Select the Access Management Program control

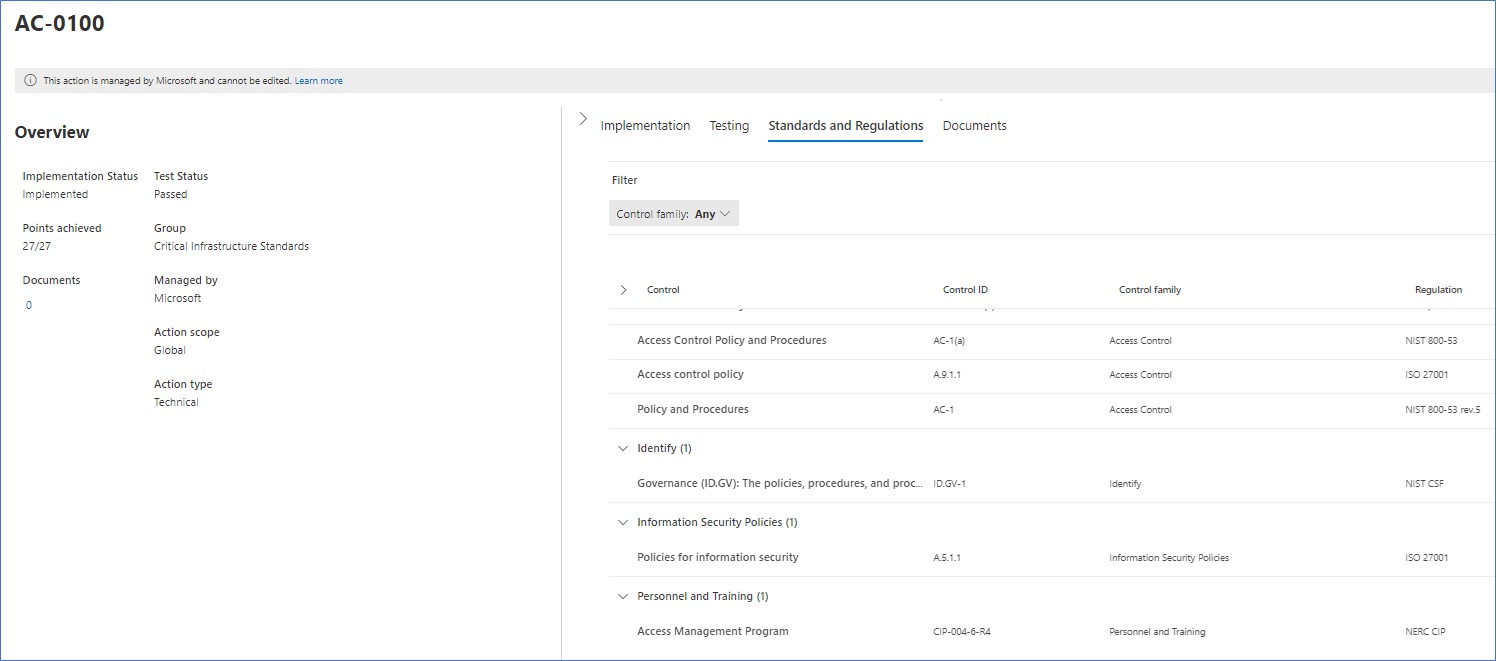click(x=714, y=631)
